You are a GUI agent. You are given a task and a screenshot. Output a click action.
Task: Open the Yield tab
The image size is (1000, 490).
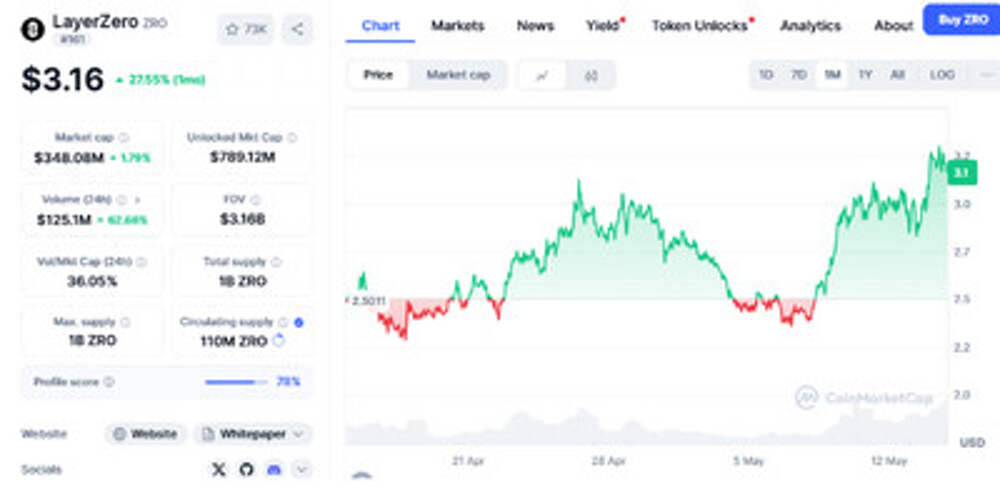click(x=603, y=26)
